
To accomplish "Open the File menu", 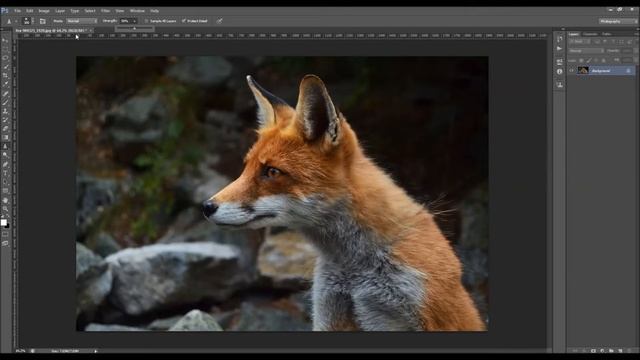I will (17, 11).
